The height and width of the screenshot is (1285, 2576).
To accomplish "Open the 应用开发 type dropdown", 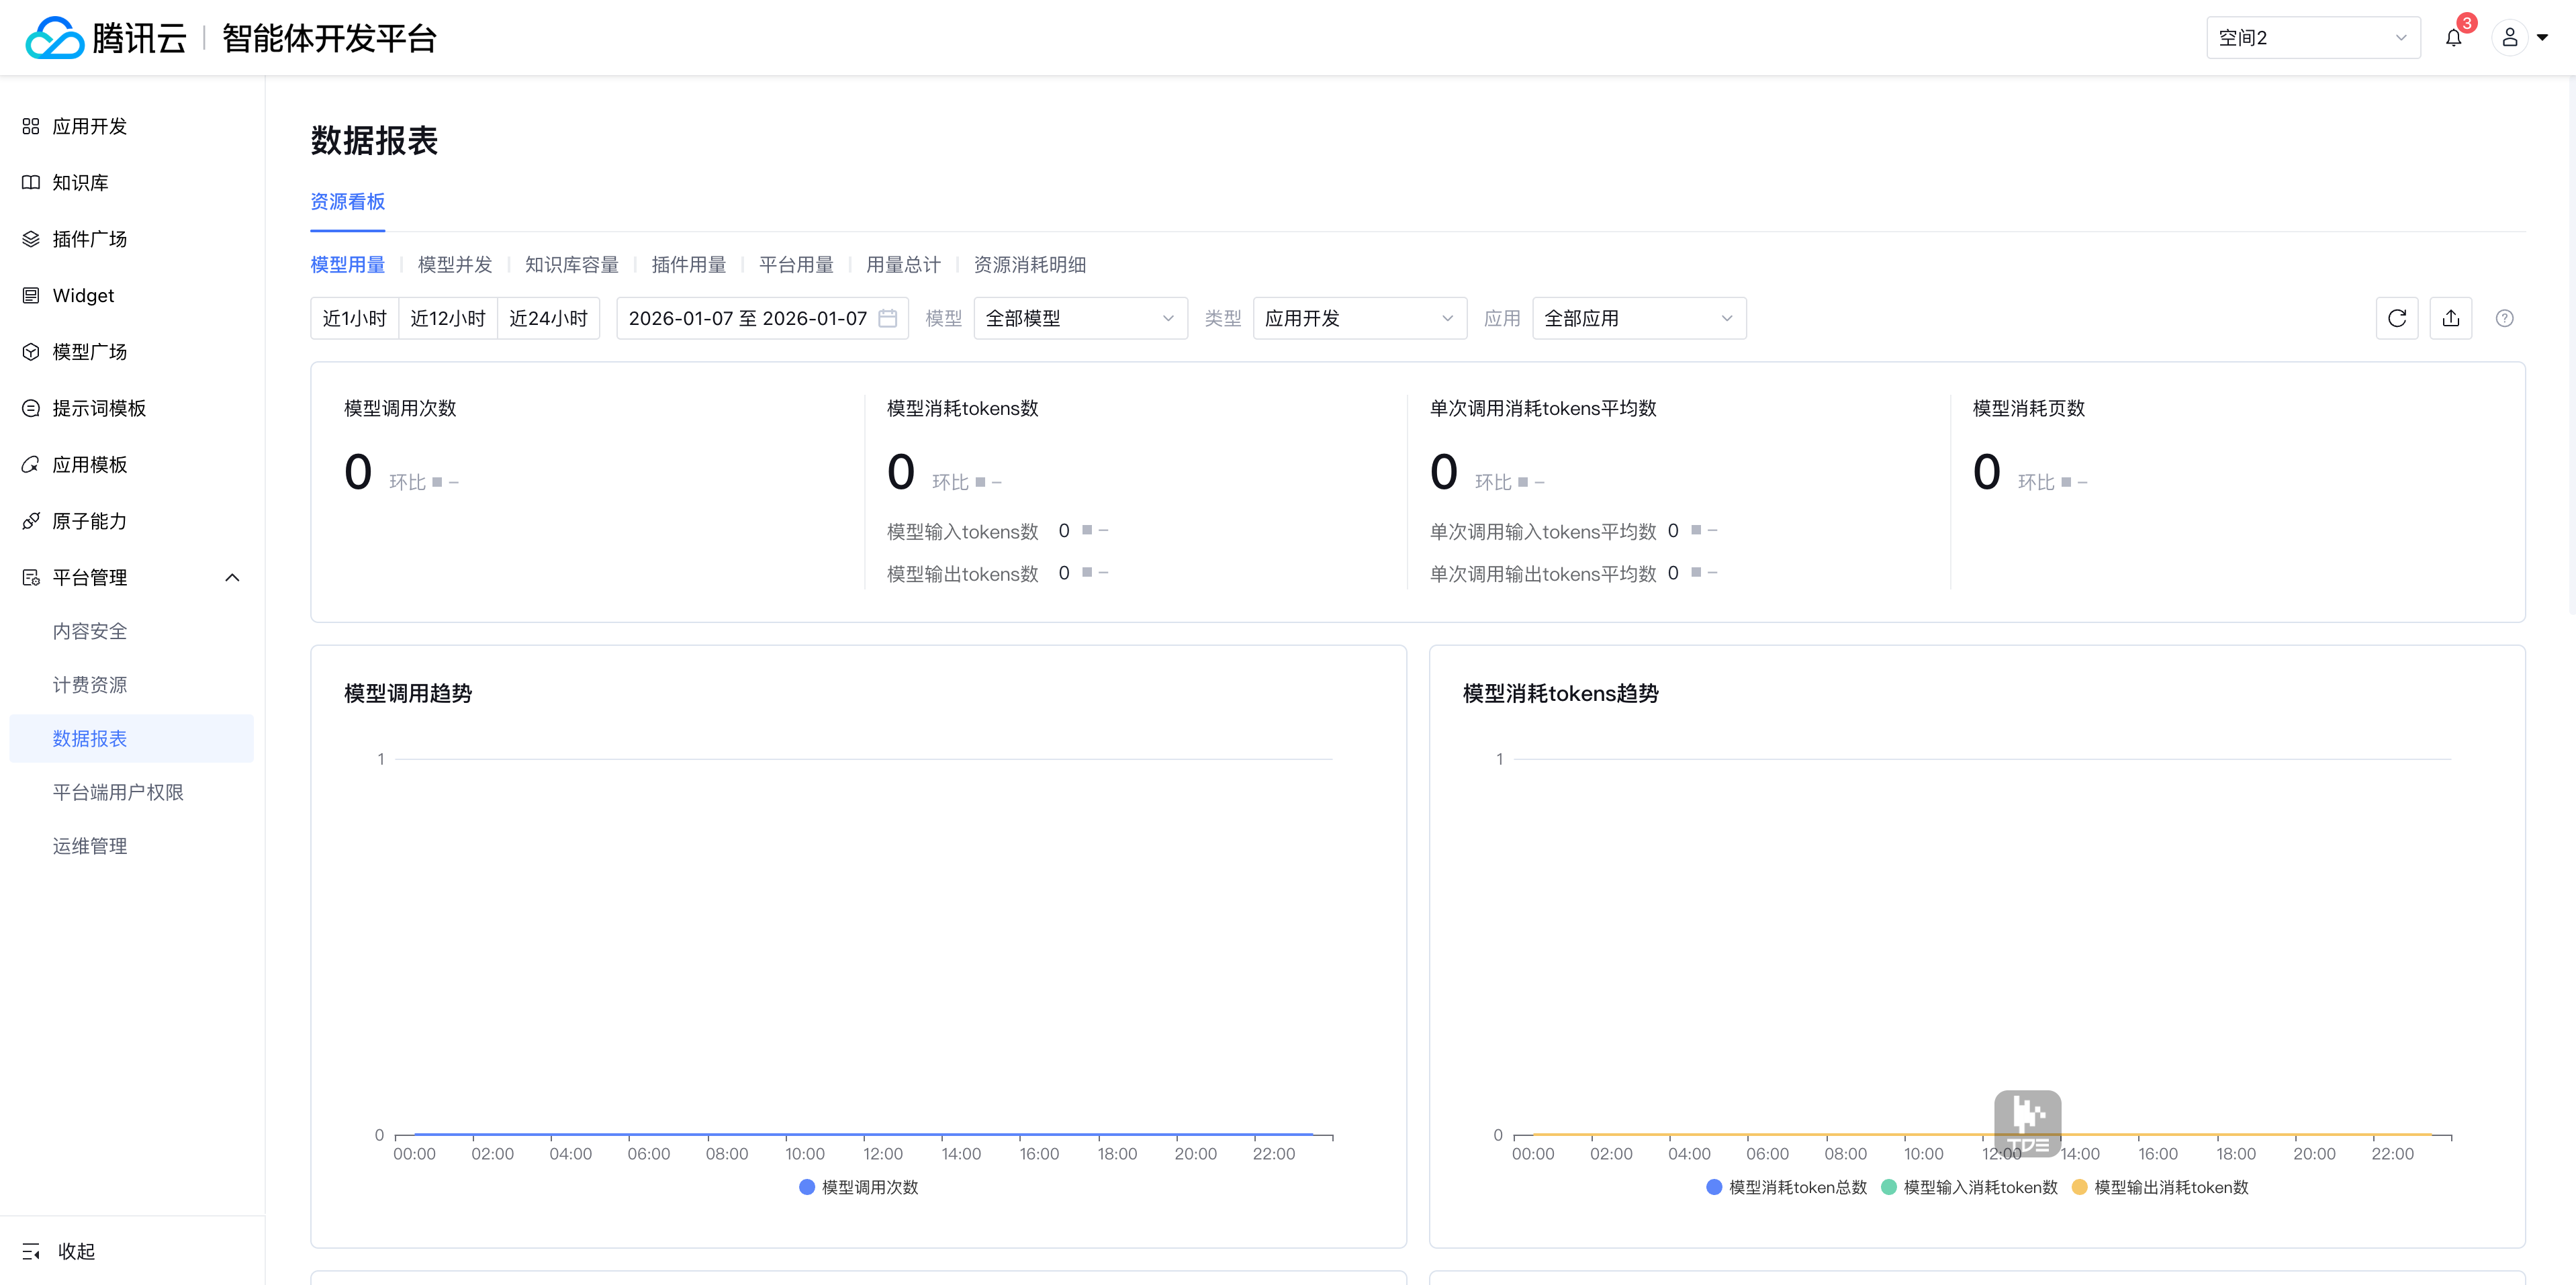I will click(1359, 318).
